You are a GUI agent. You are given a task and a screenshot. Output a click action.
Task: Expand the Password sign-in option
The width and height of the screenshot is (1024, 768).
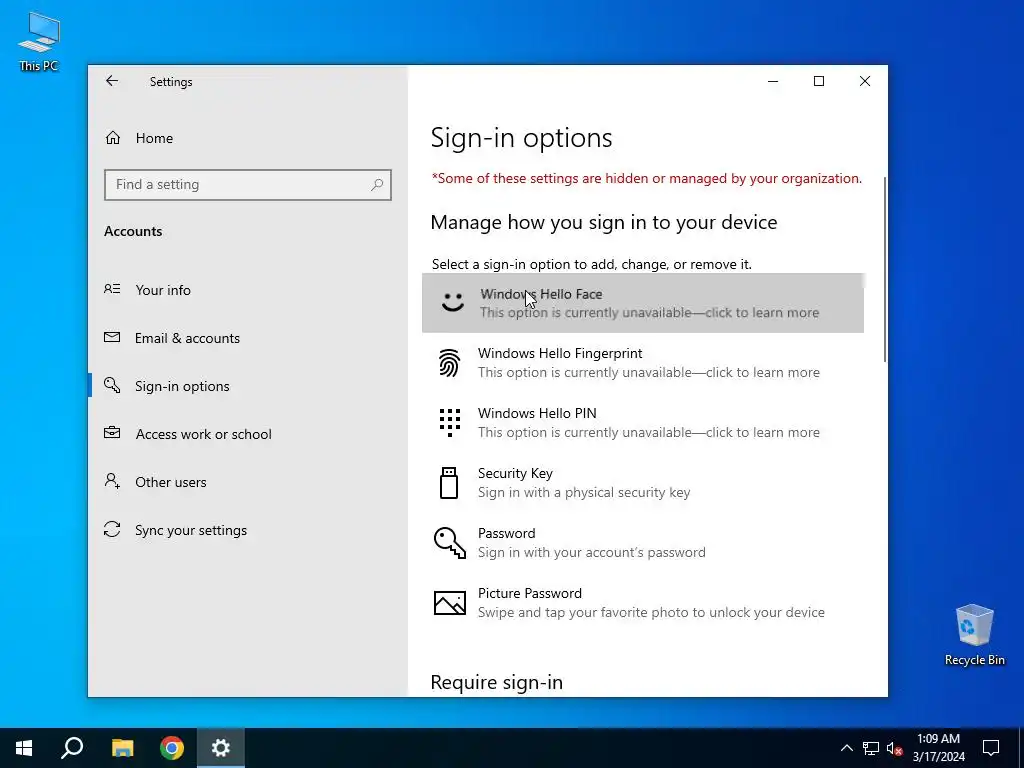643,543
